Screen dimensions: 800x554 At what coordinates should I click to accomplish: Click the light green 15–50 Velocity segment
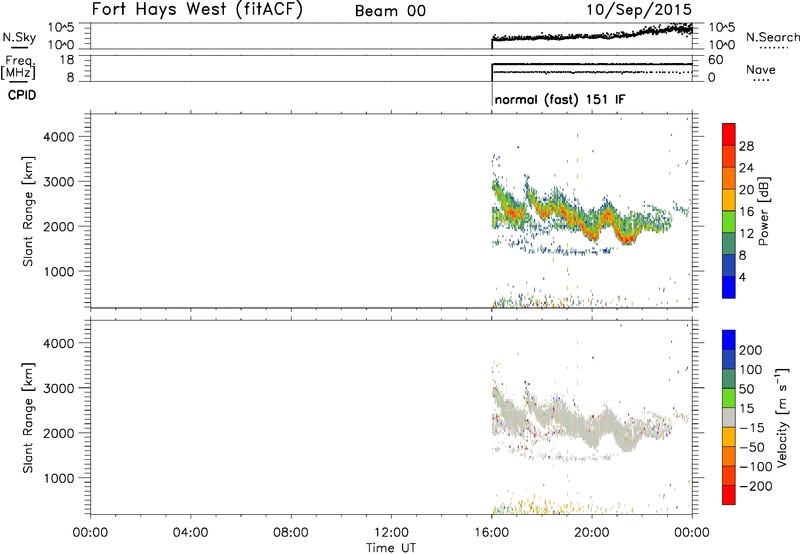pyautogui.click(x=729, y=398)
